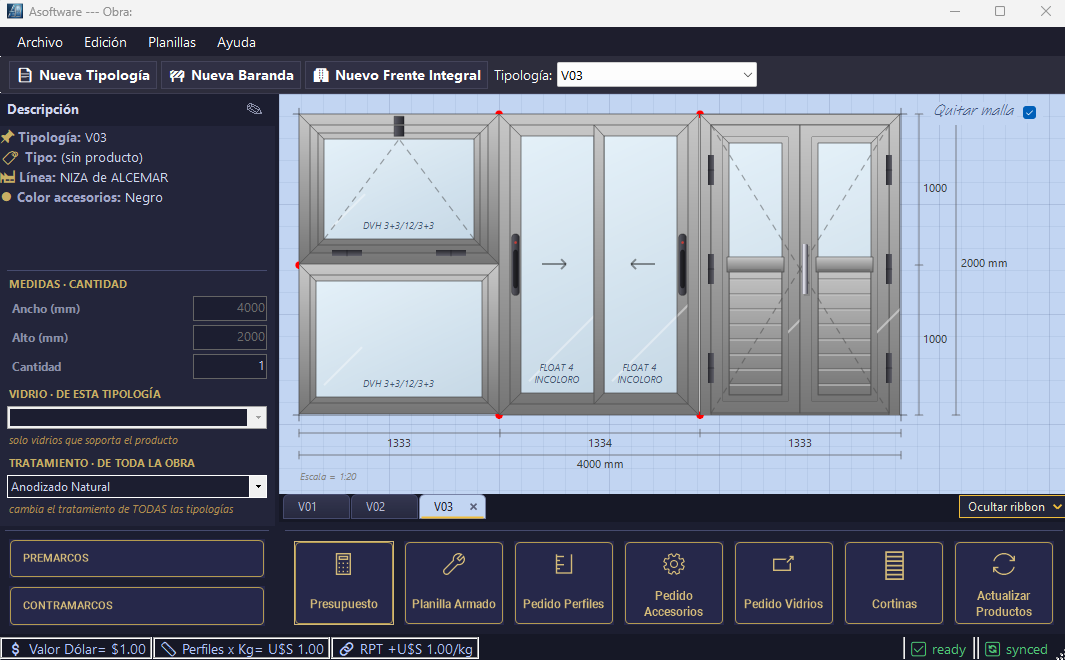Click the ruler icon in Perfiles x Kg
The image size is (1065, 660).
169,649
